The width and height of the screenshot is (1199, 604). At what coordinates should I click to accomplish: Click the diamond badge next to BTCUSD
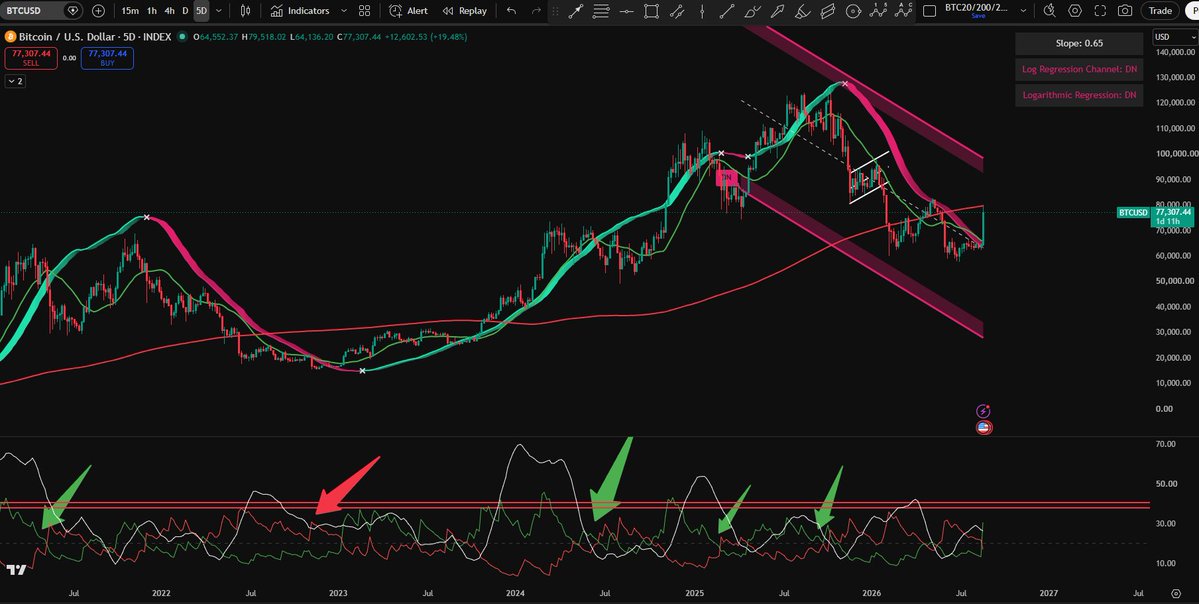click(73, 11)
